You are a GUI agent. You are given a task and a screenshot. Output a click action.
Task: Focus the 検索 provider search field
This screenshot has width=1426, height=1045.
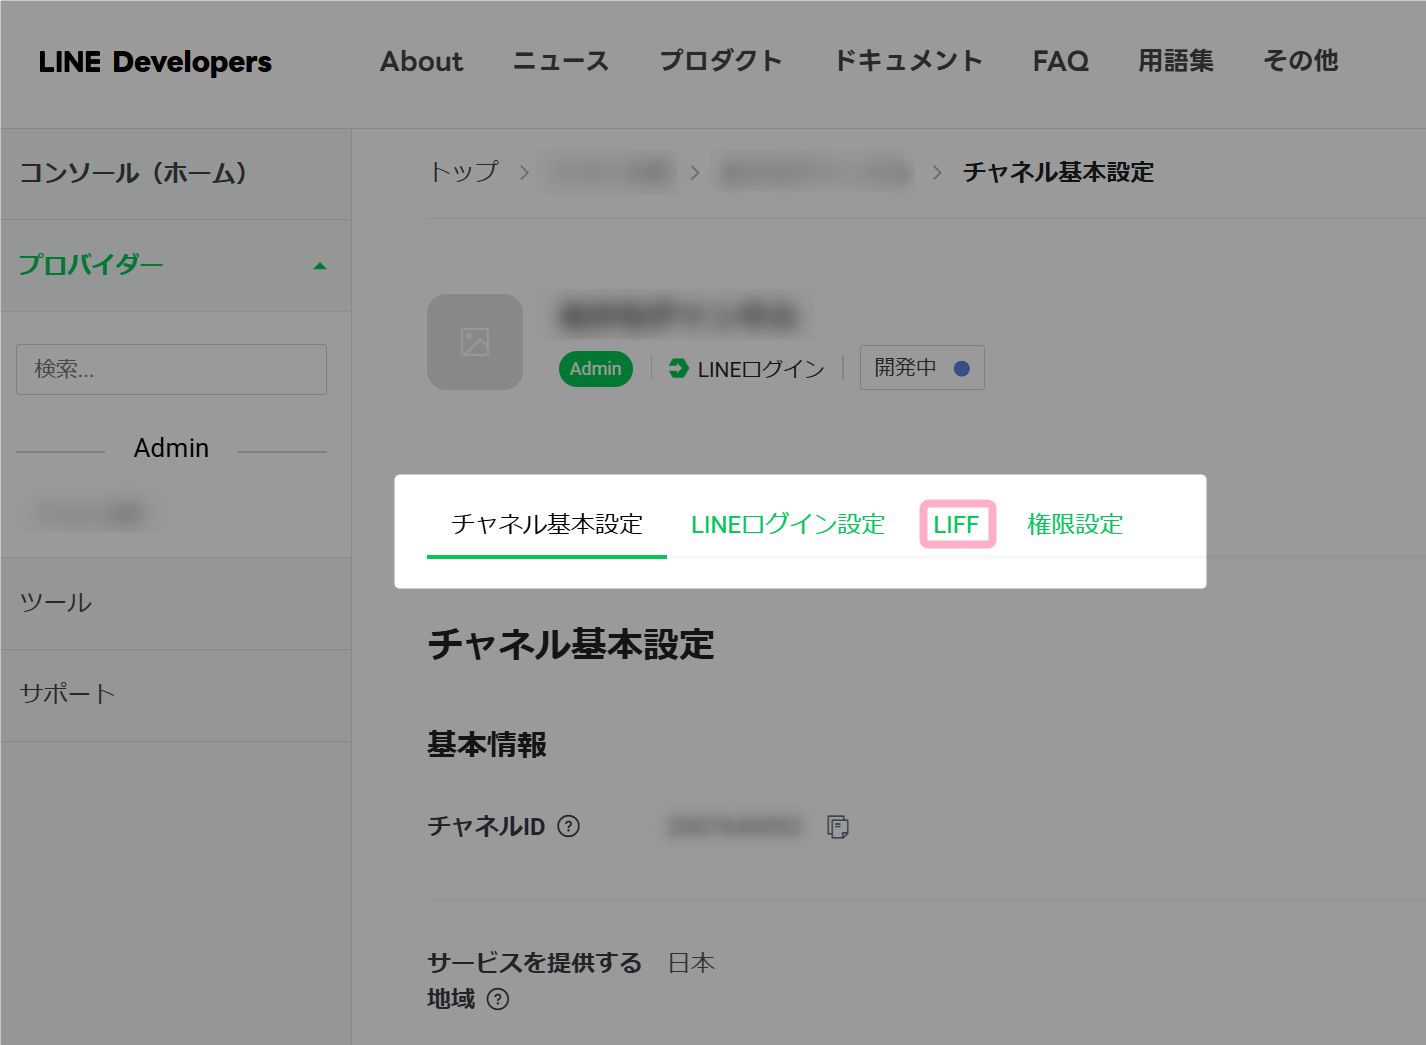pyautogui.click(x=171, y=369)
